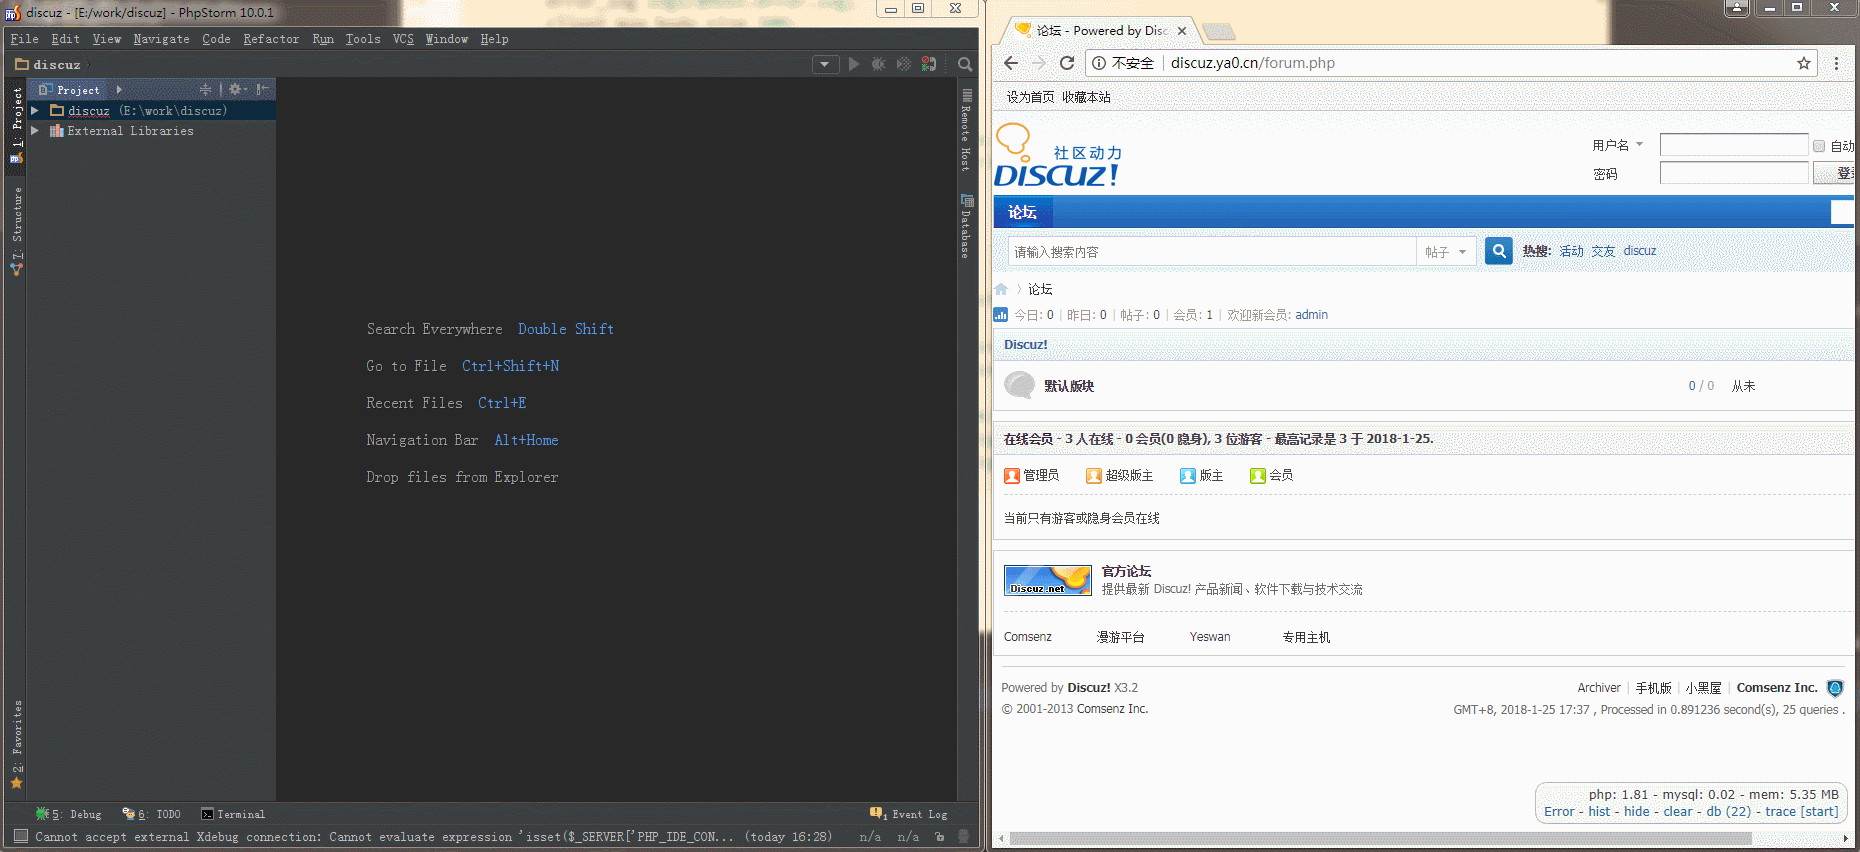This screenshot has width=1860, height=852.
Task: Click the blue search magnifier button
Action: (1498, 251)
